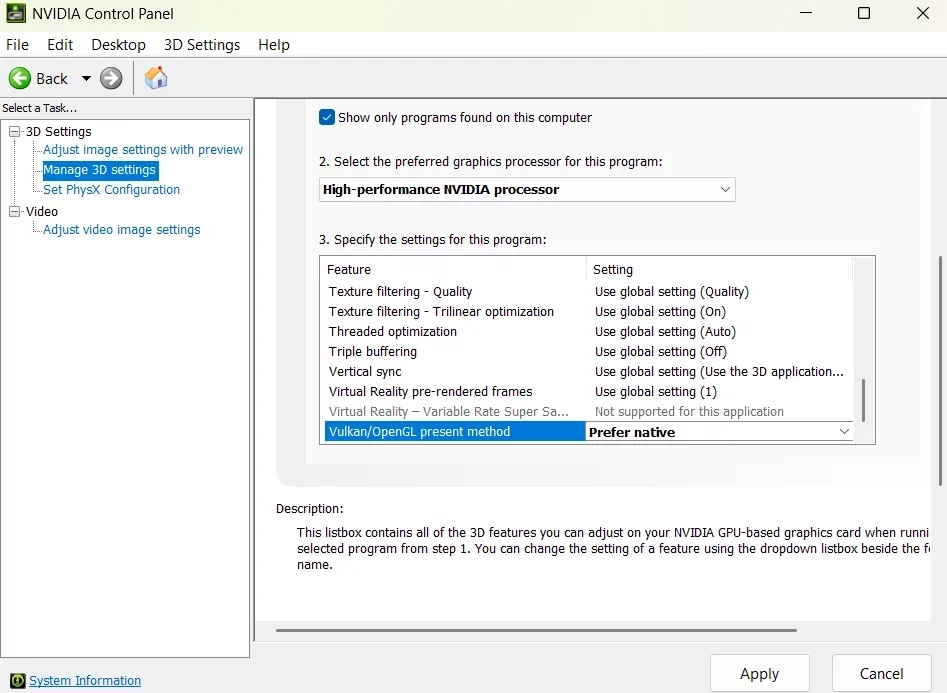Click the Cancel button
Image resolution: width=947 pixels, height=693 pixels.
coord(881,673)
